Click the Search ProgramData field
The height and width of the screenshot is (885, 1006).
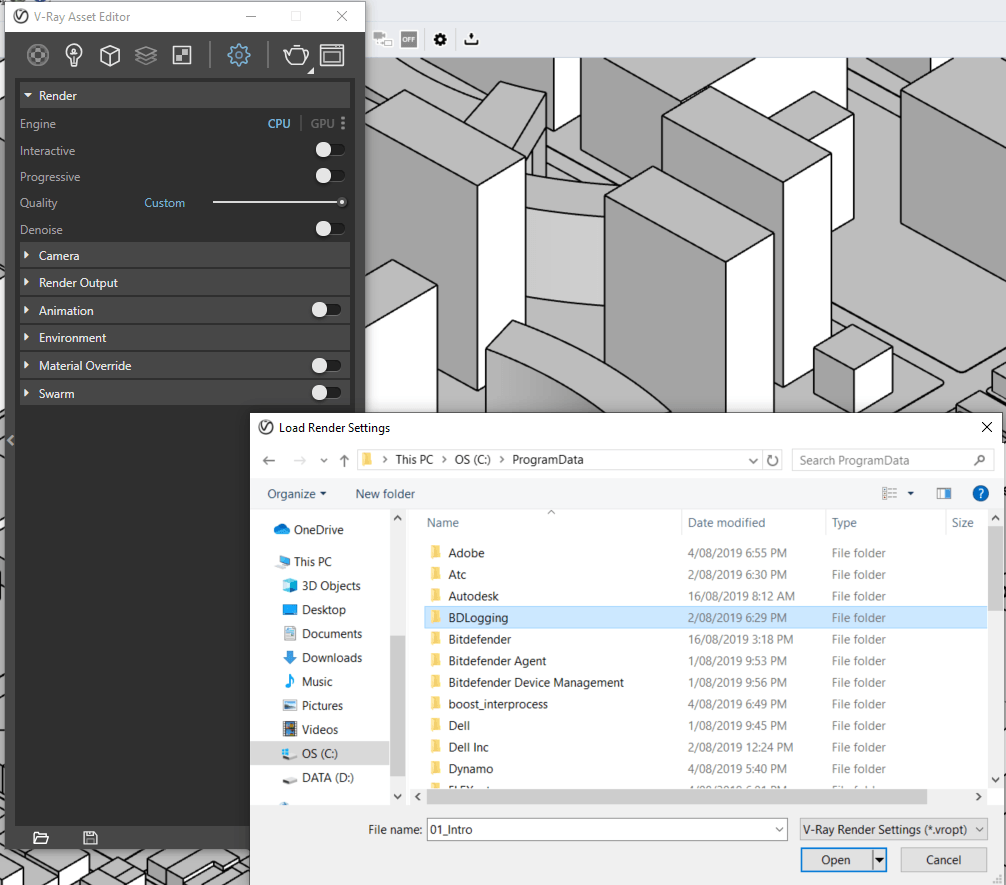(x=893, y=460)
